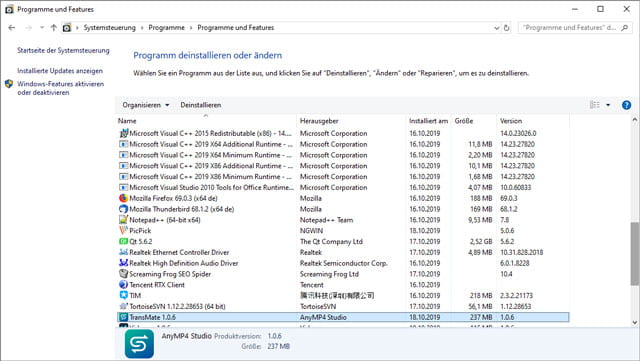
Task: Open Startseite der Systemsteuerung link
Action: pos(63,50)
